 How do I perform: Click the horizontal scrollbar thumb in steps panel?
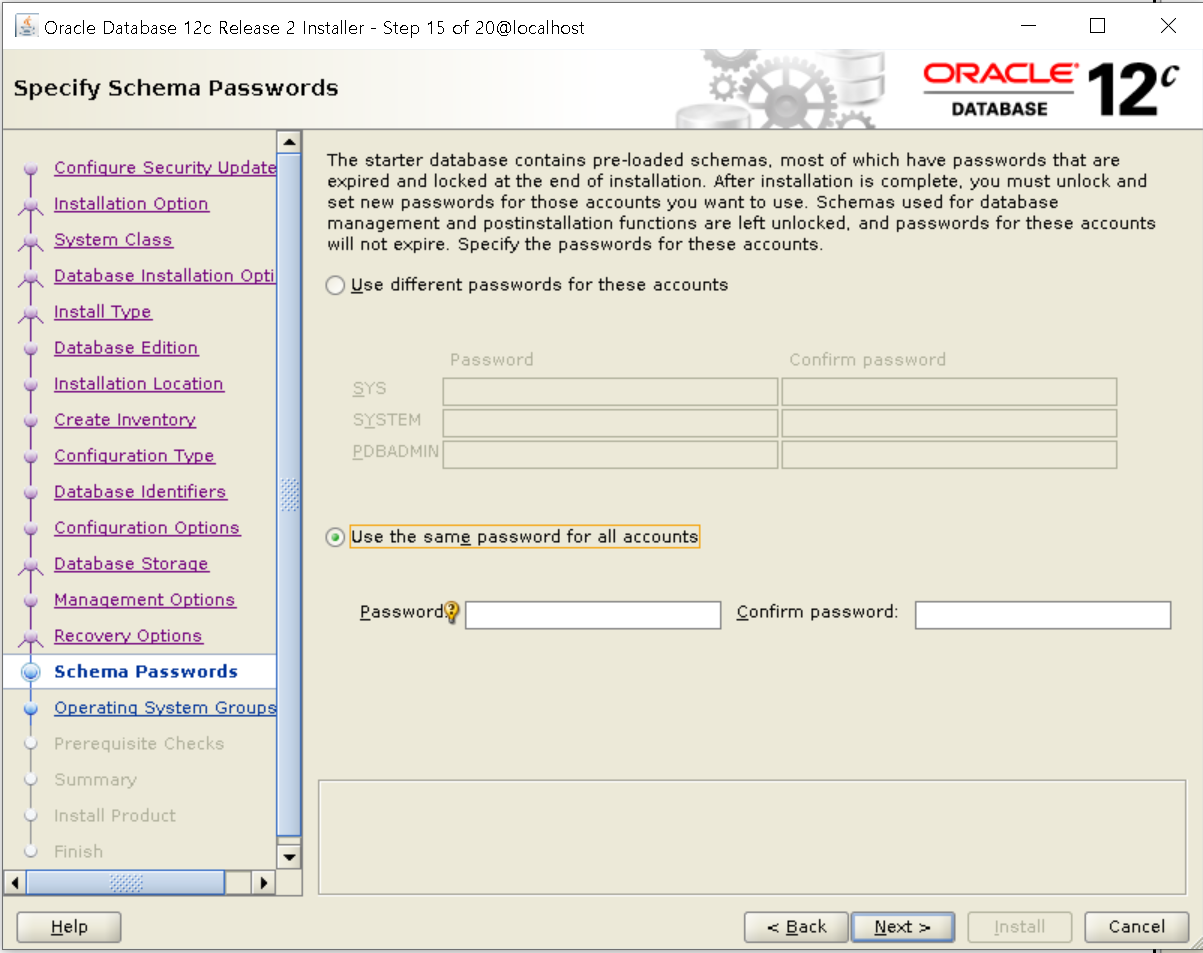[x=126, y=883]
